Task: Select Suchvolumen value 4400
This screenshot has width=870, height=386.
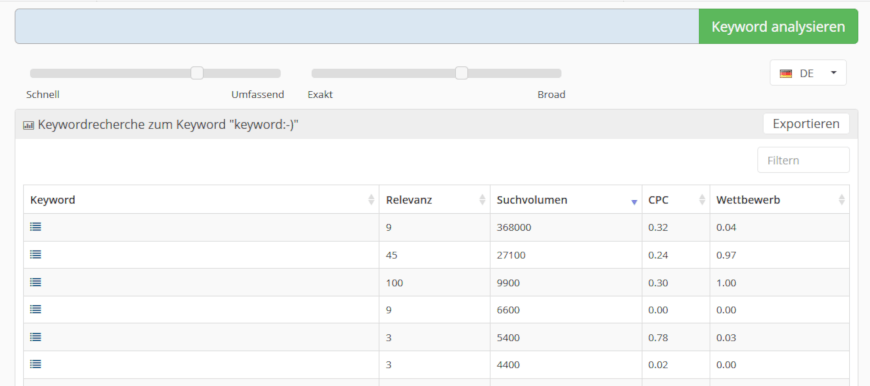Action: [x=508, y=365]
